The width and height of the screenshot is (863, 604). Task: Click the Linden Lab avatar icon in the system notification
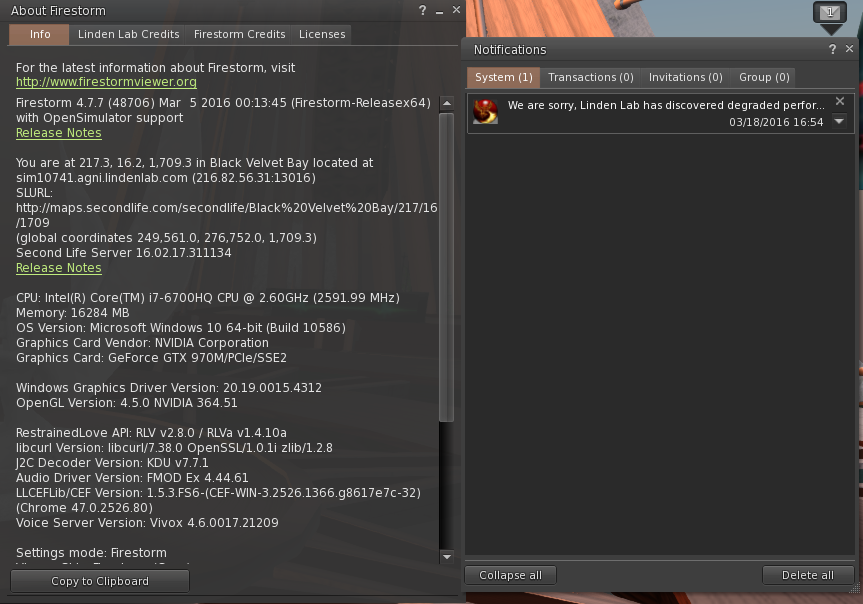tap(485, 113)
